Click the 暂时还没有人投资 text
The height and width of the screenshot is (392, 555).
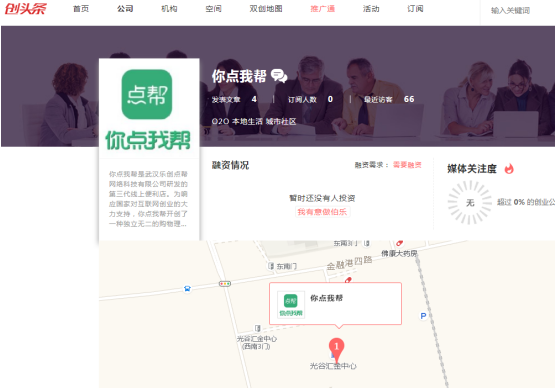coord(322,198)
